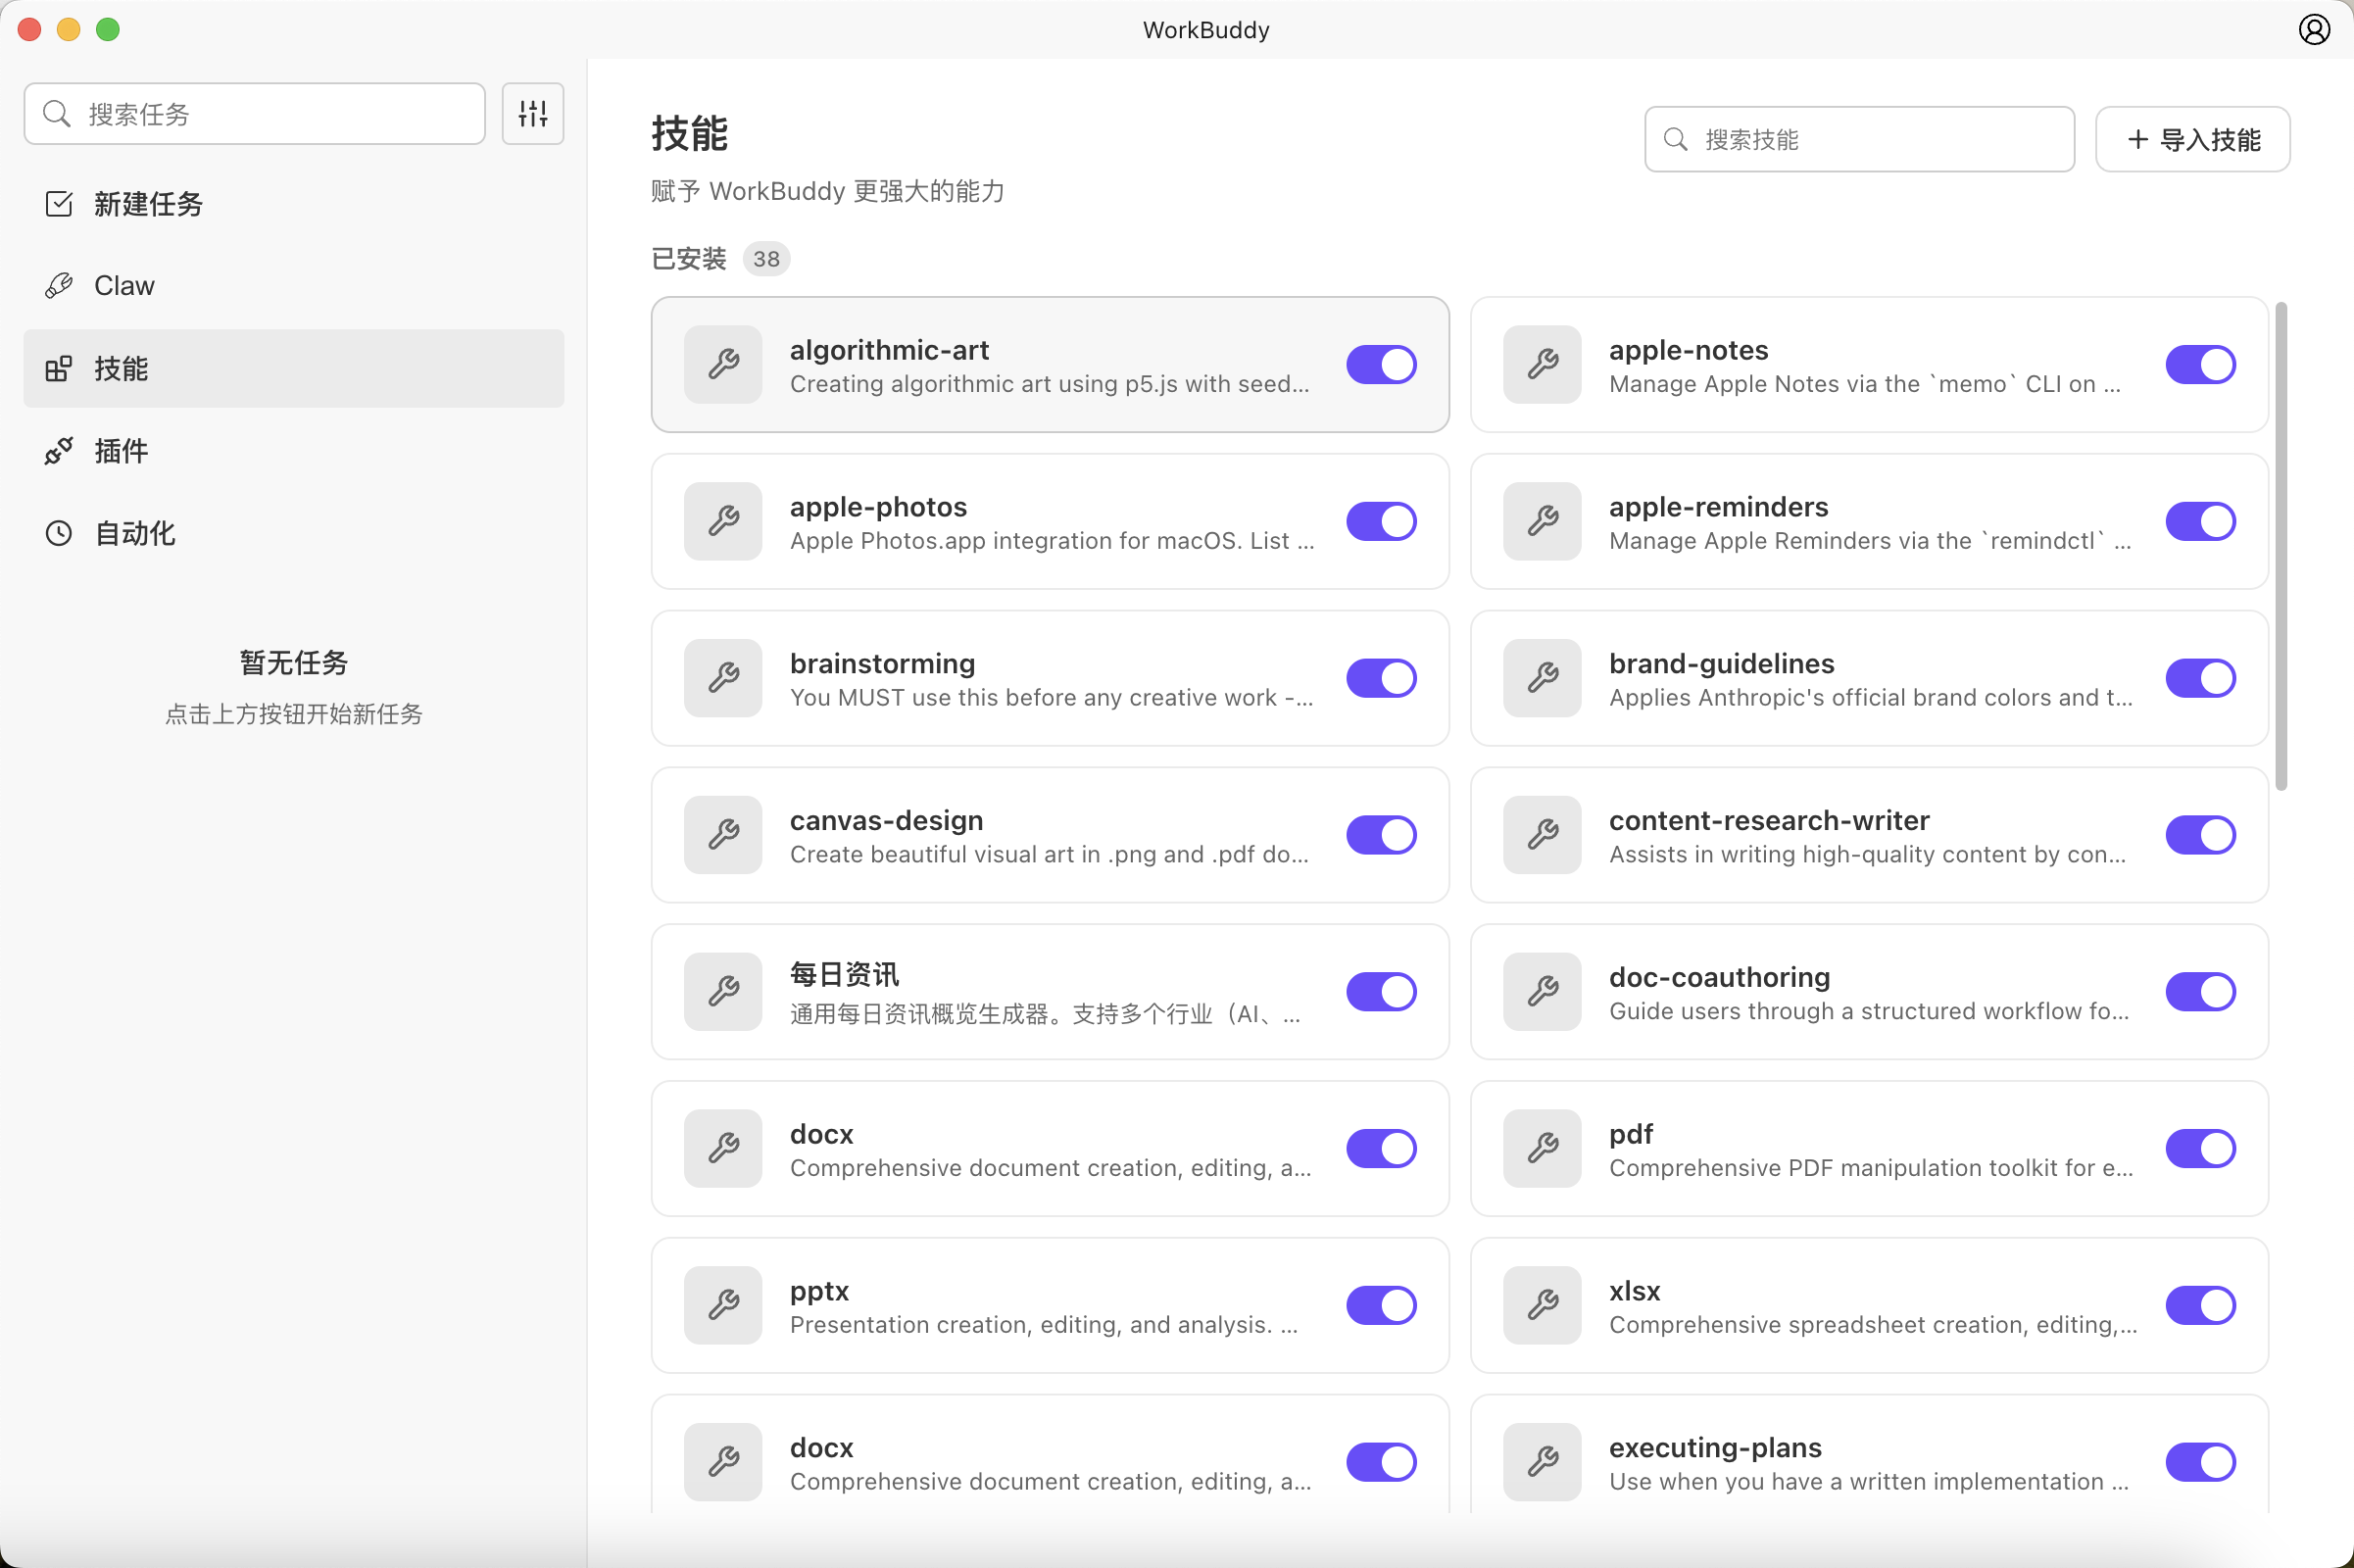Open the 插件 sidebar item
The width and height of the screenshot is (2354, 1568).
point(121,451)
